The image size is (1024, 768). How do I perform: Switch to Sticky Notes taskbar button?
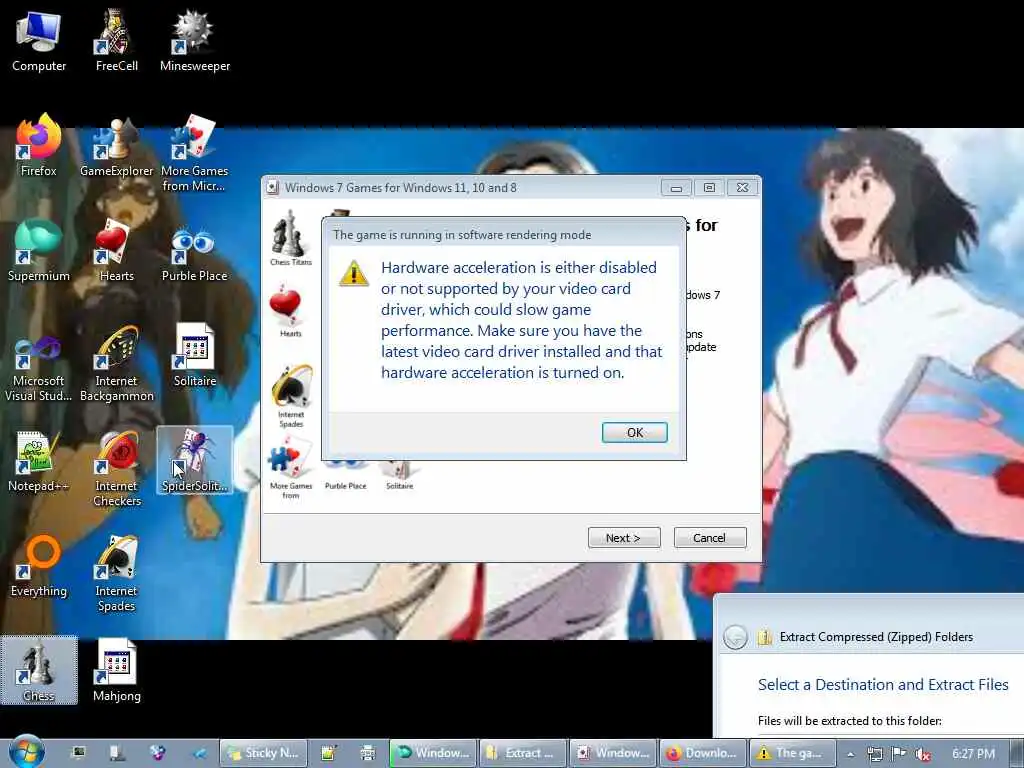click(x=263, y=753)
